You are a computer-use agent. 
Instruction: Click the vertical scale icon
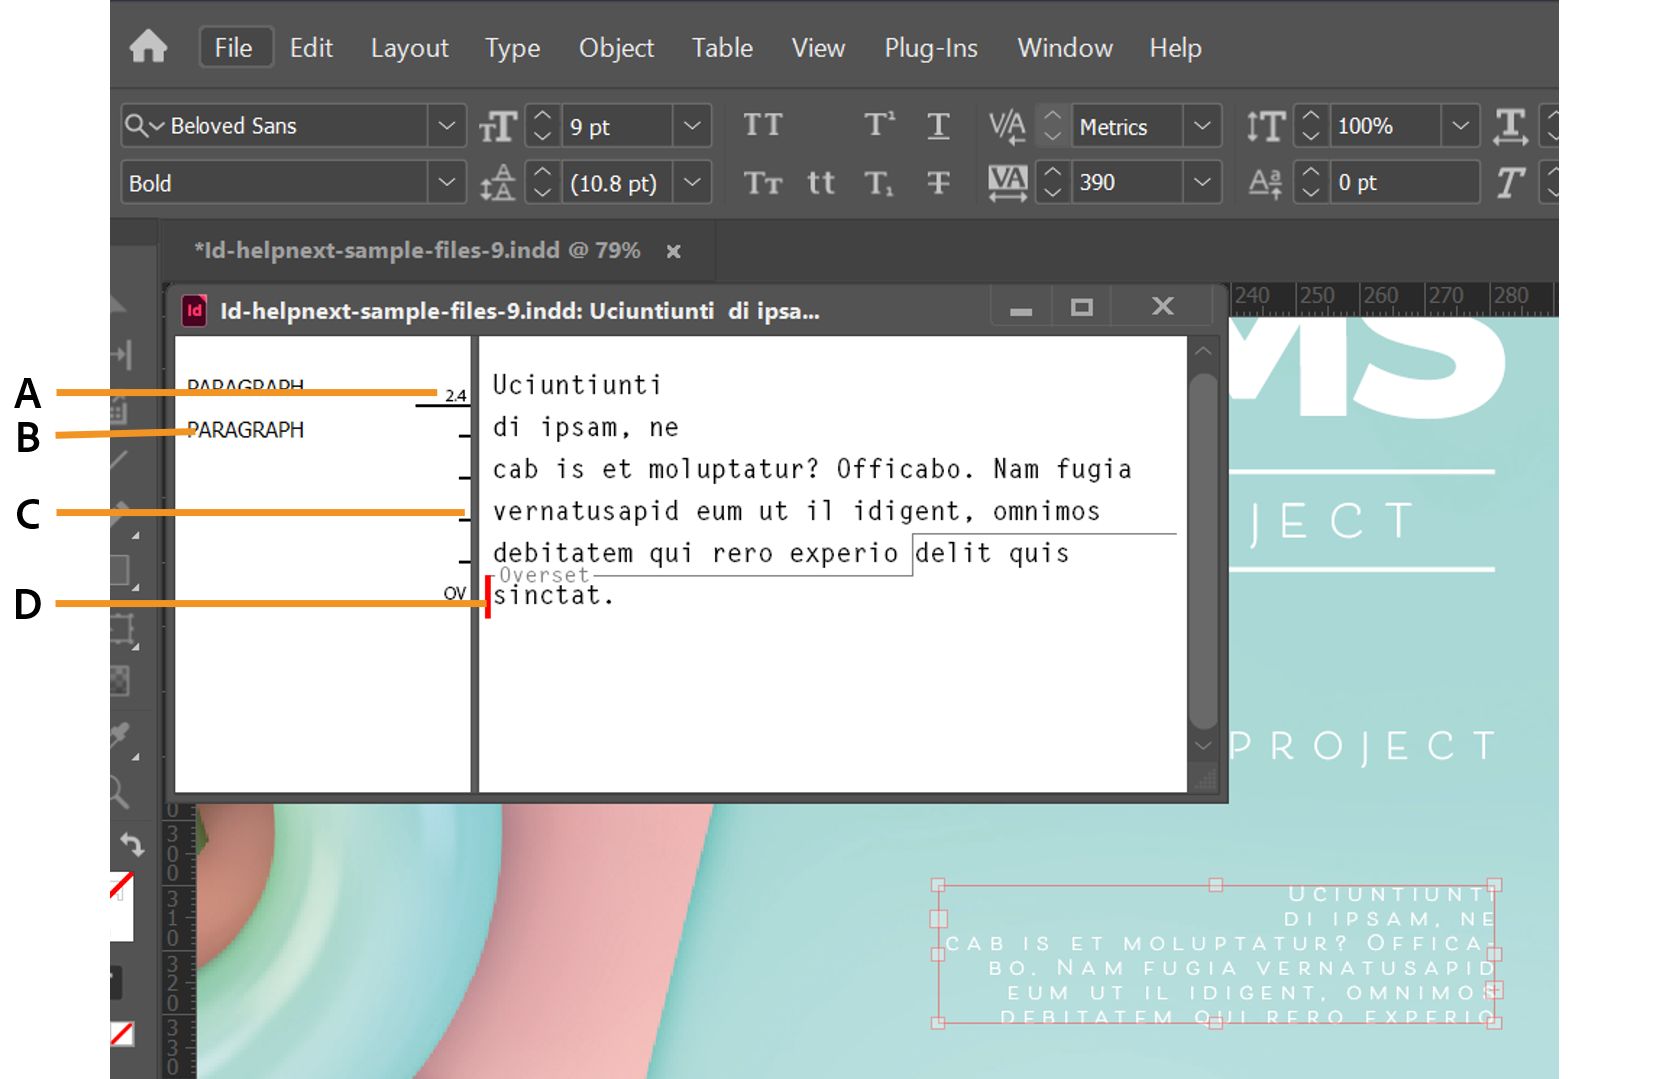coord(1266,126)
